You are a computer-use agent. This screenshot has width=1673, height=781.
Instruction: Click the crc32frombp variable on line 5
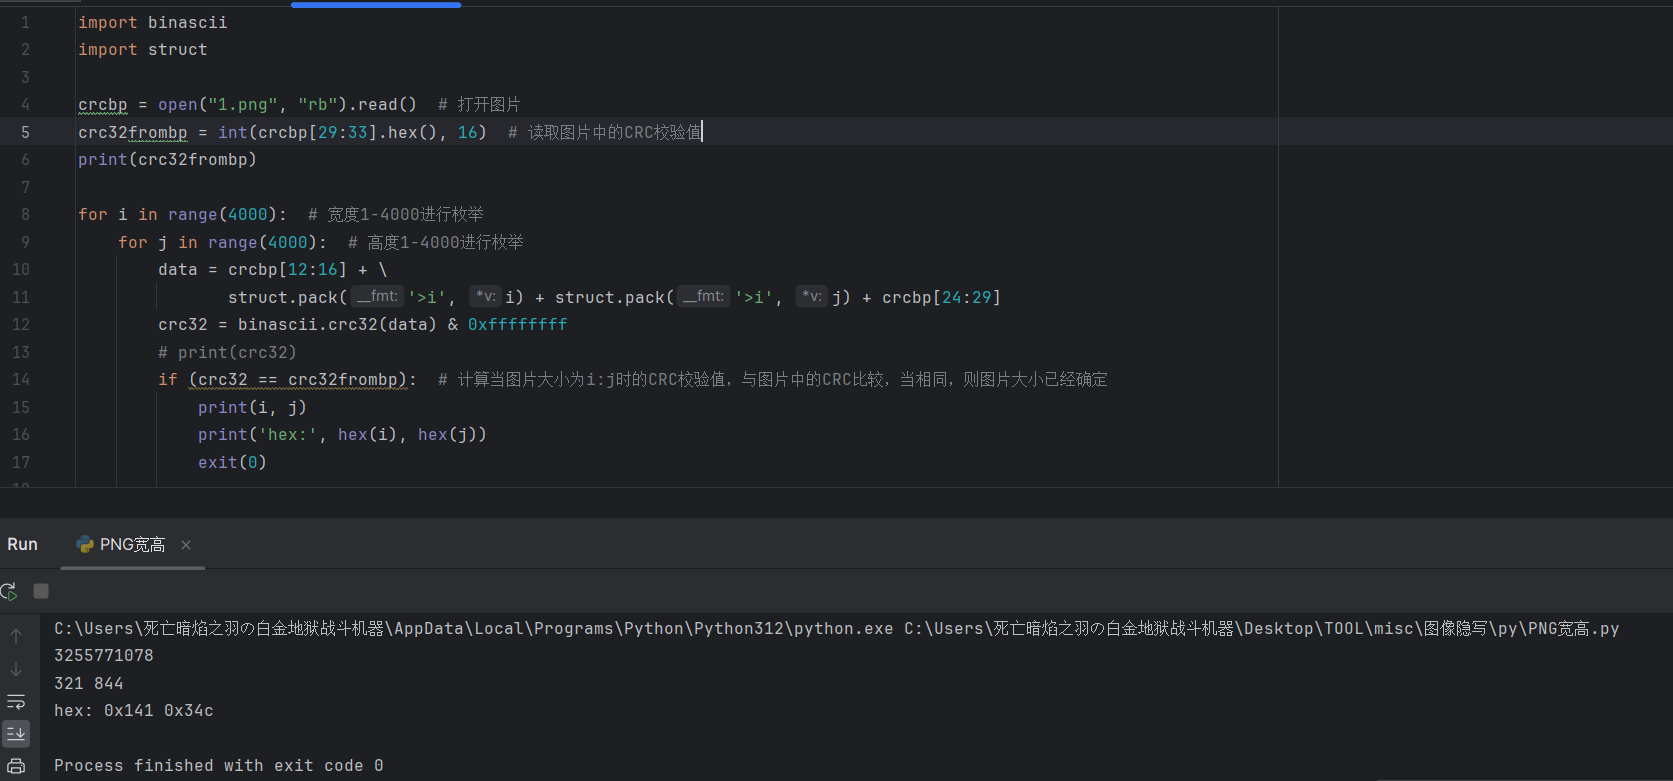click(x=133, y=132)
